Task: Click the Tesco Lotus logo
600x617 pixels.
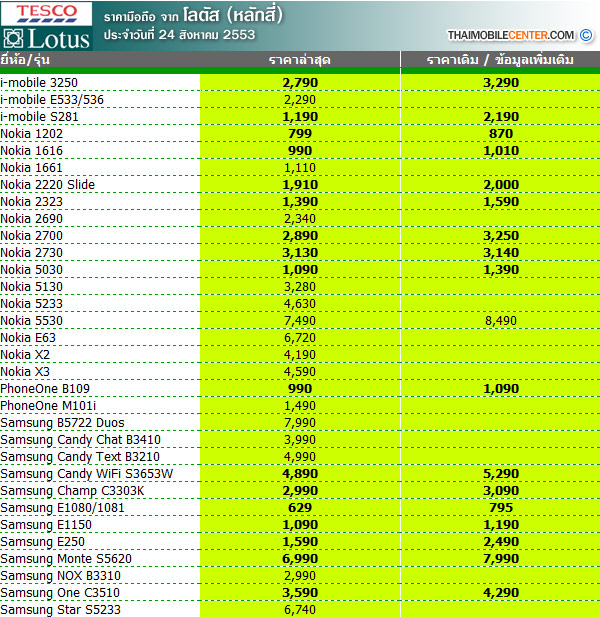Action: tap(46, 26)
